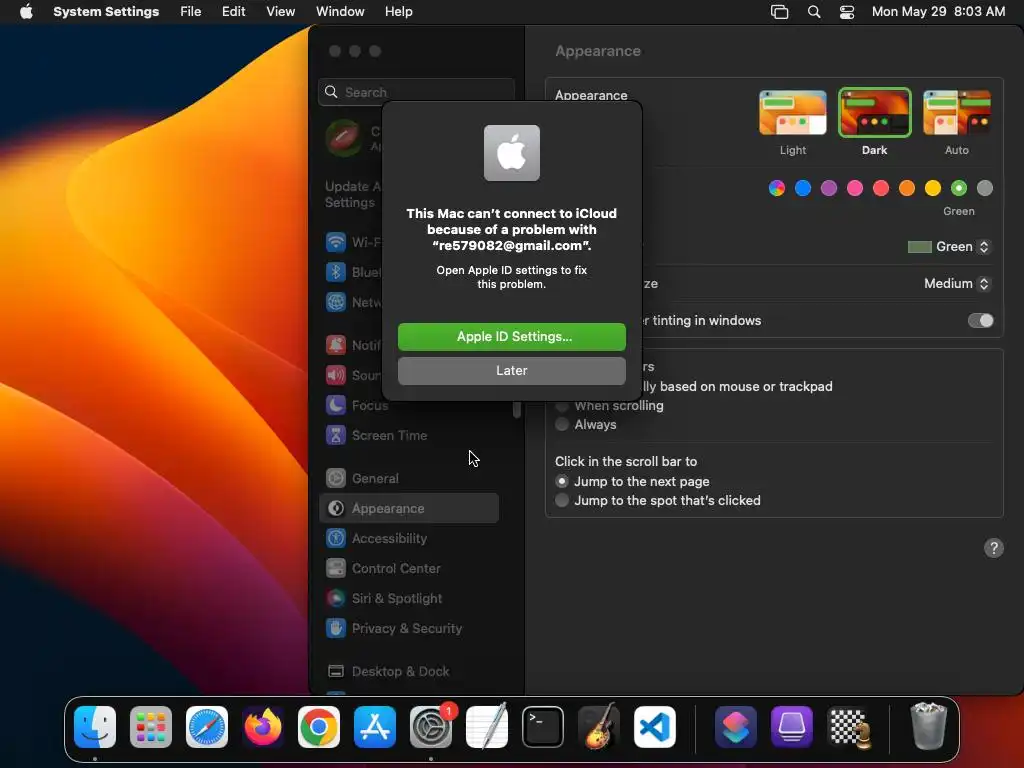The image size is (1024, 768).
Task: Select Jump to the spot that's clicked
Action: tap(562, 500)
